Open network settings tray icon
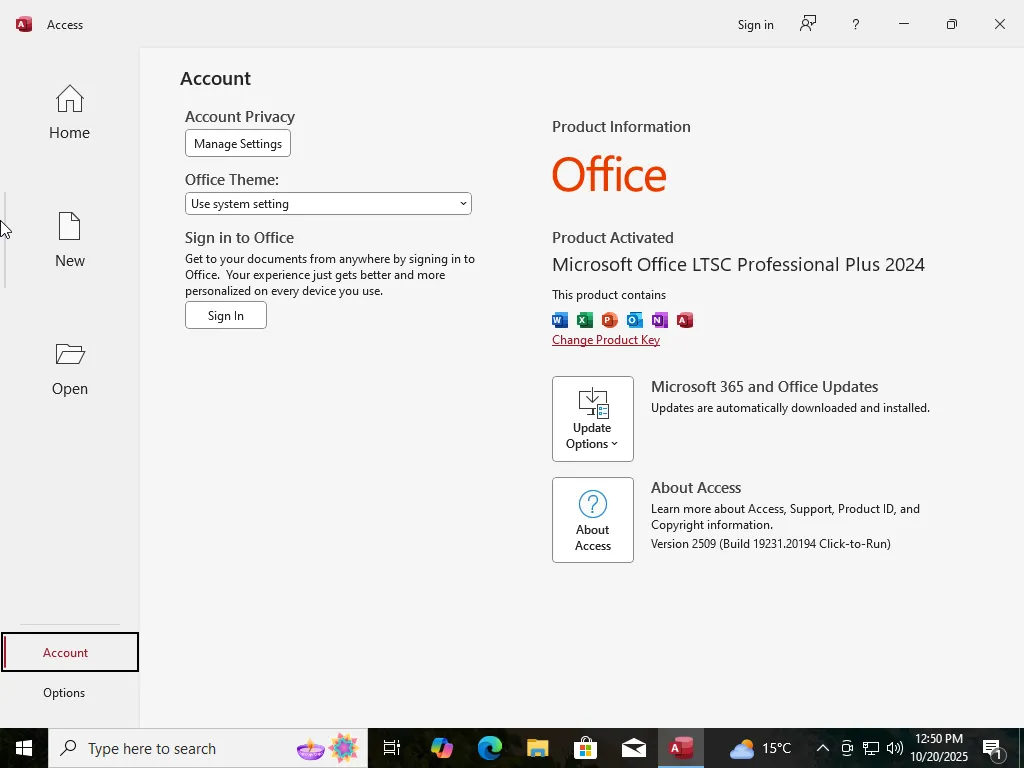The height and width of the screenshot is (768, 1024). pyautogui.click(x=871, y=748)
